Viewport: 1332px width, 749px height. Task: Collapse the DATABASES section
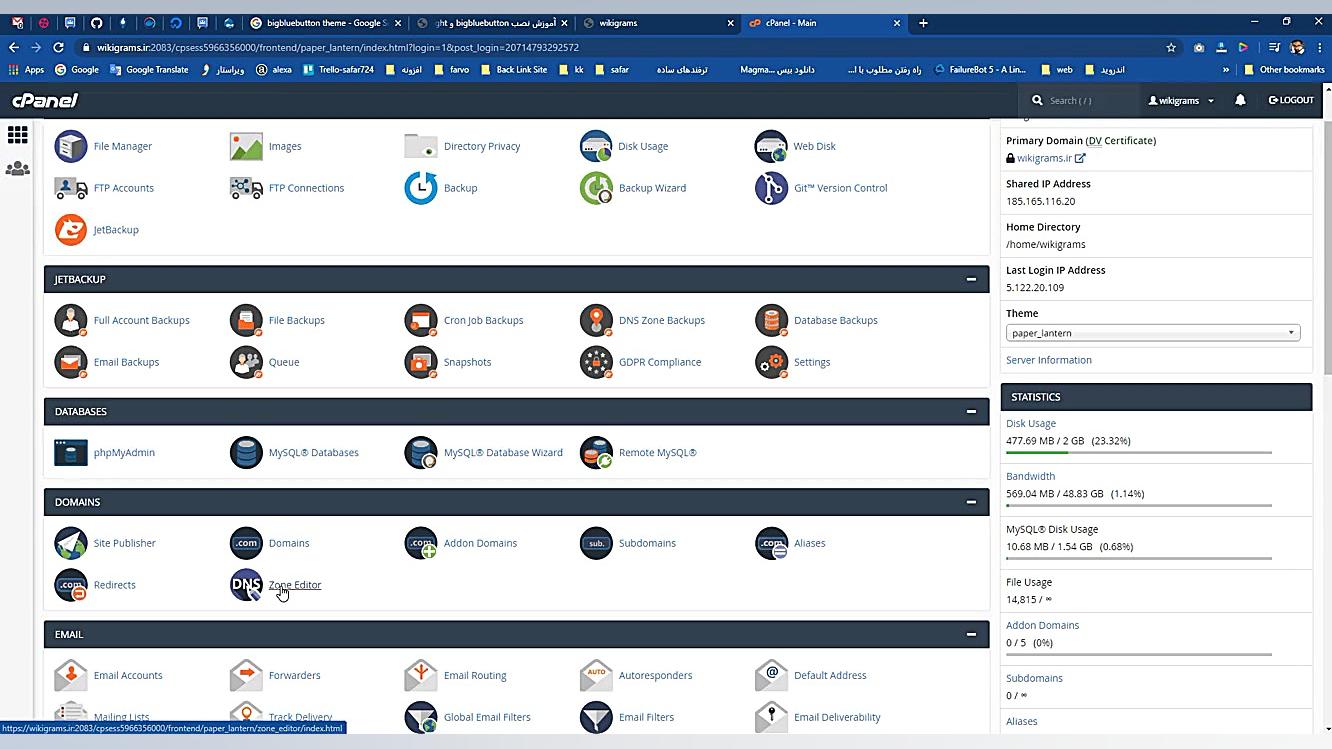point(971,411)
